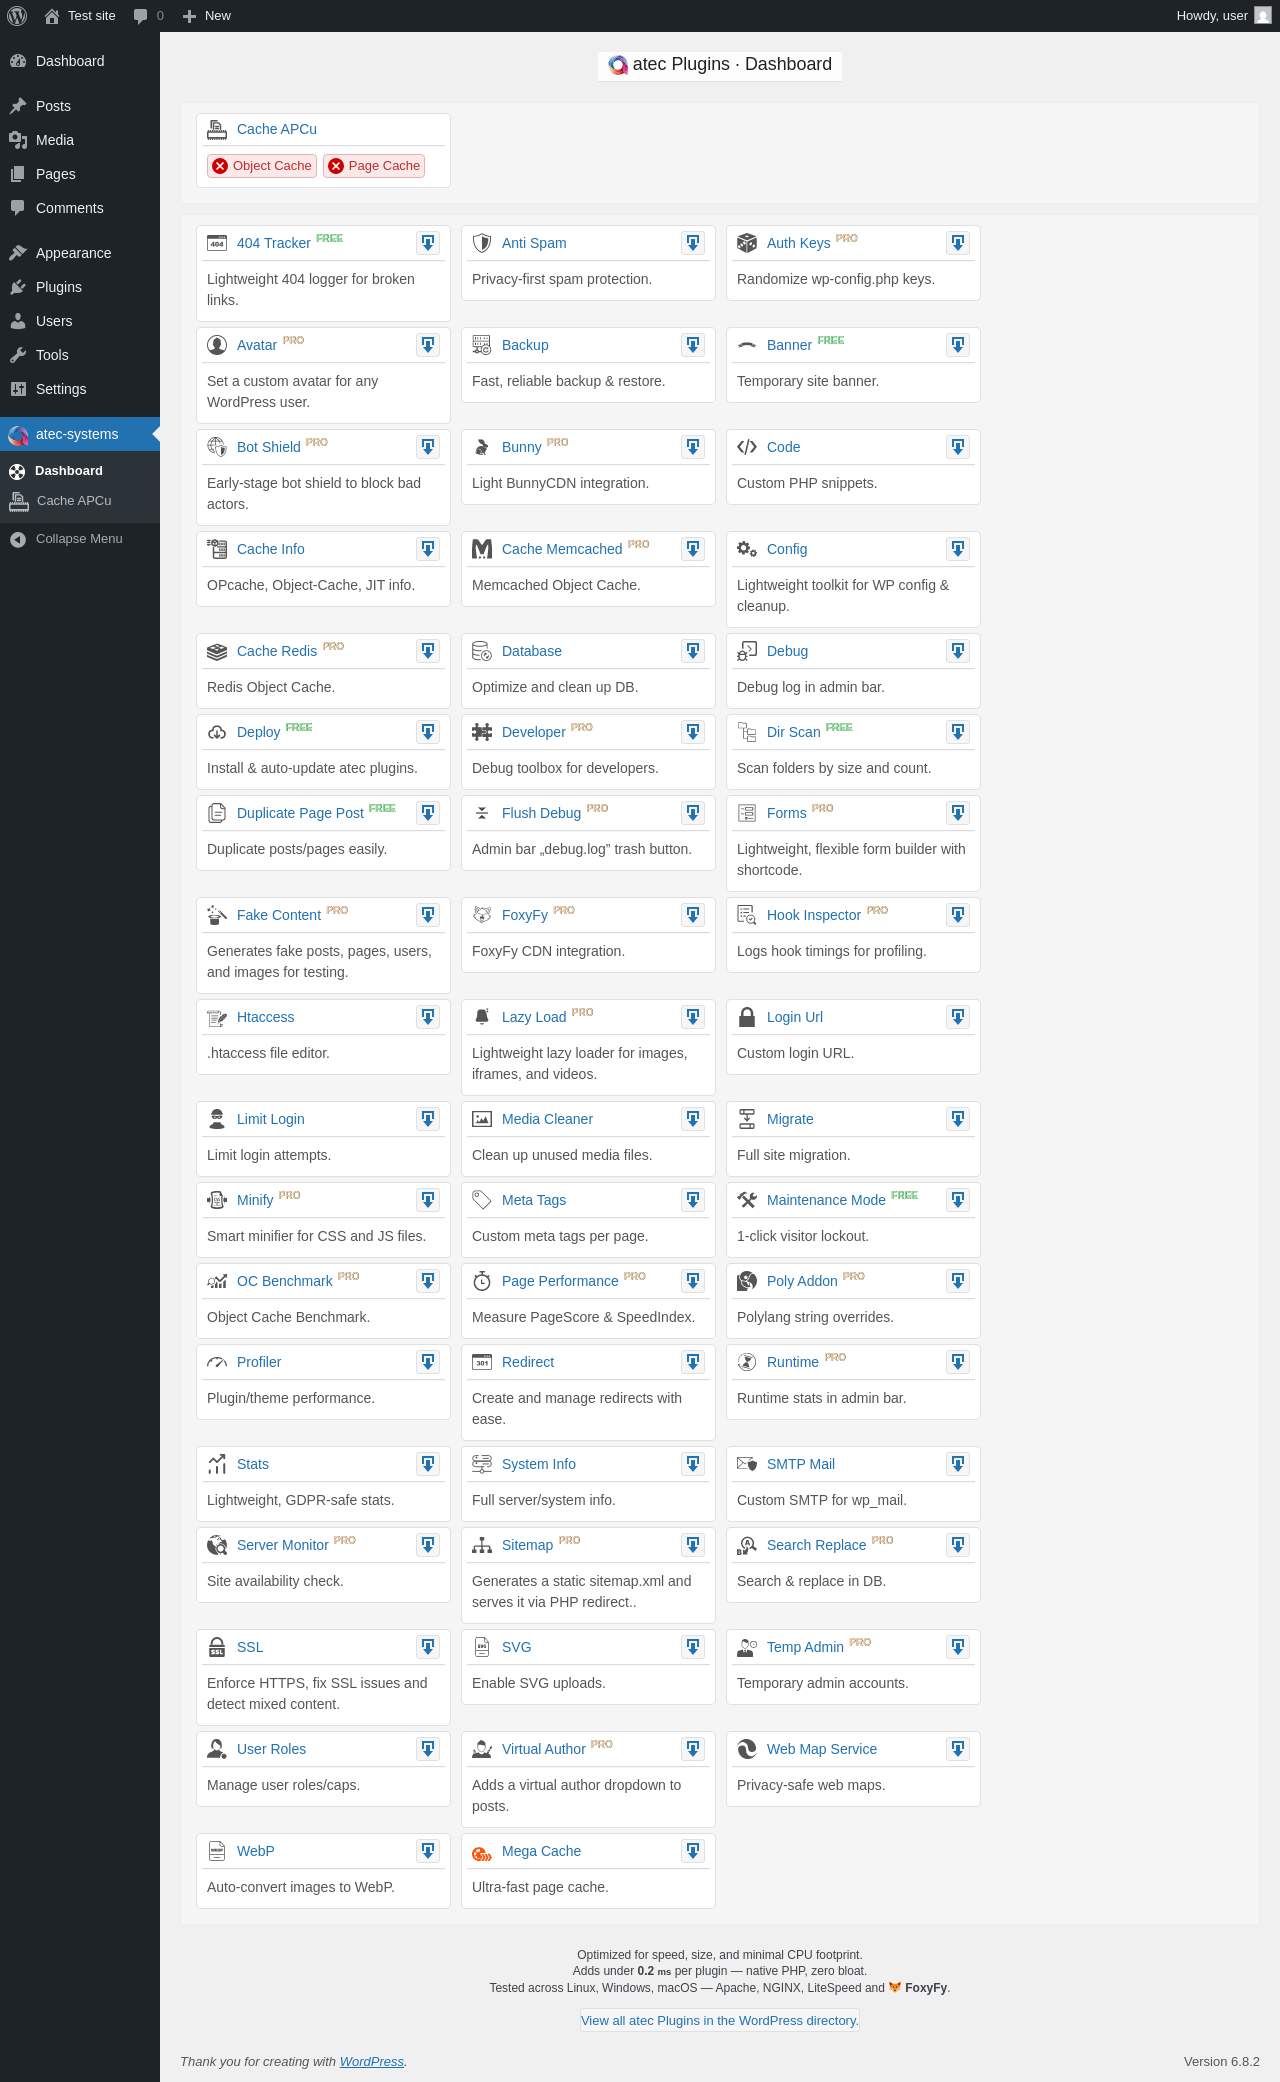Click the red Page Cache status badge
Viewport: 1280px width, 2082px height.
pos(374,166)
